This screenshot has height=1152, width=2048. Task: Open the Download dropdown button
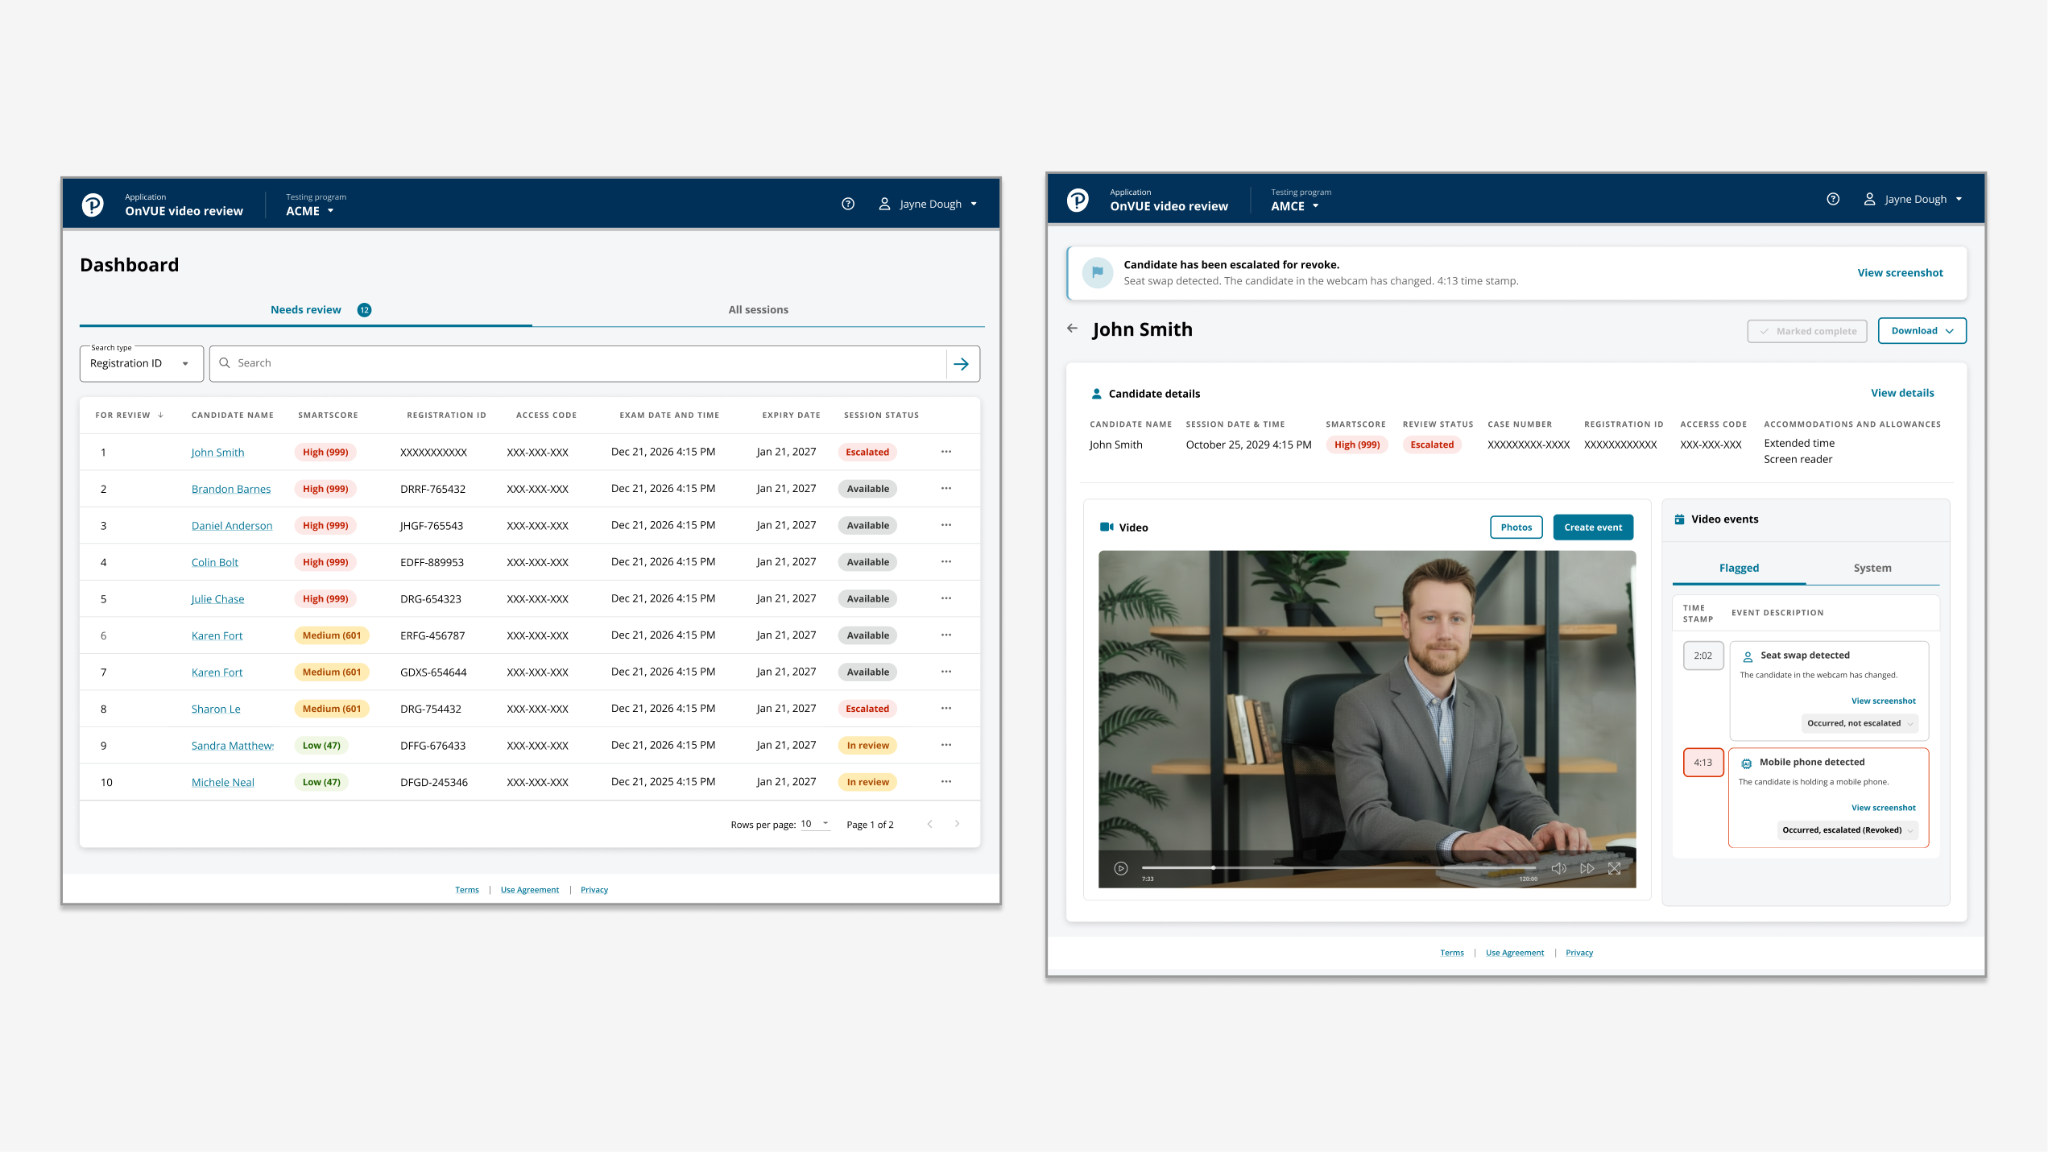pyautogui.click(x=1921, y=331)
